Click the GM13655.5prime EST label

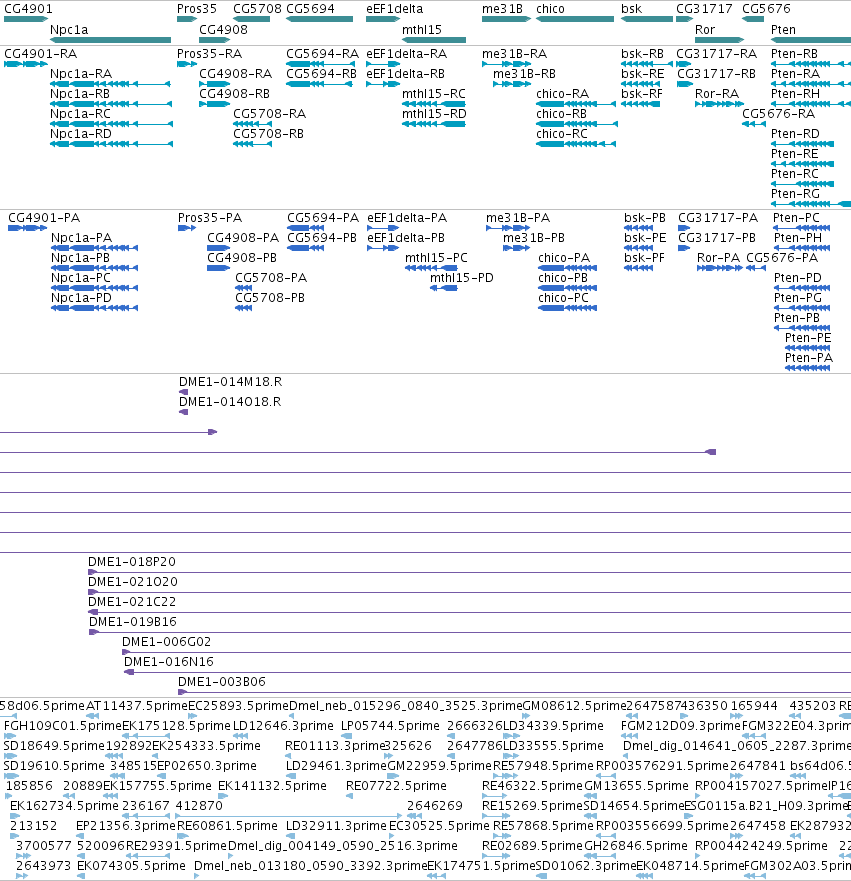coord(636,787)
